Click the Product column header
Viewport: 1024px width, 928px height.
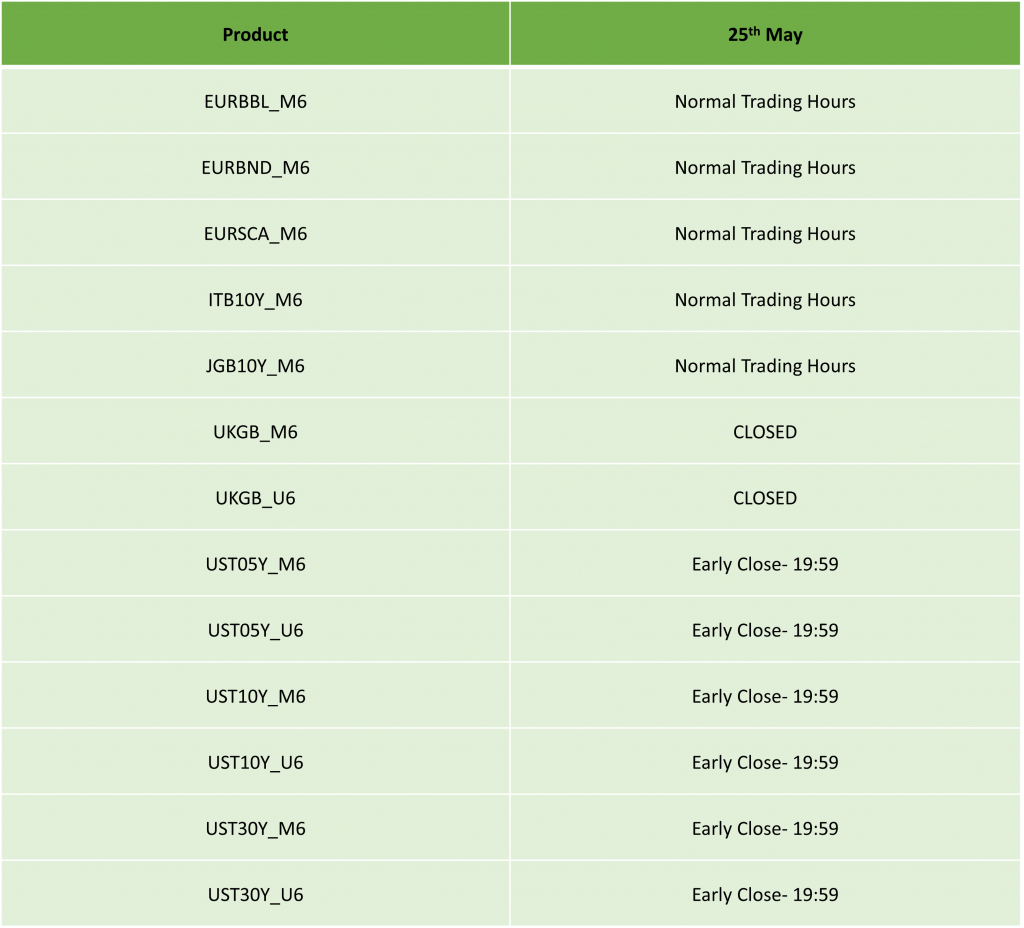pyautogui.click(x=255, y=35)
